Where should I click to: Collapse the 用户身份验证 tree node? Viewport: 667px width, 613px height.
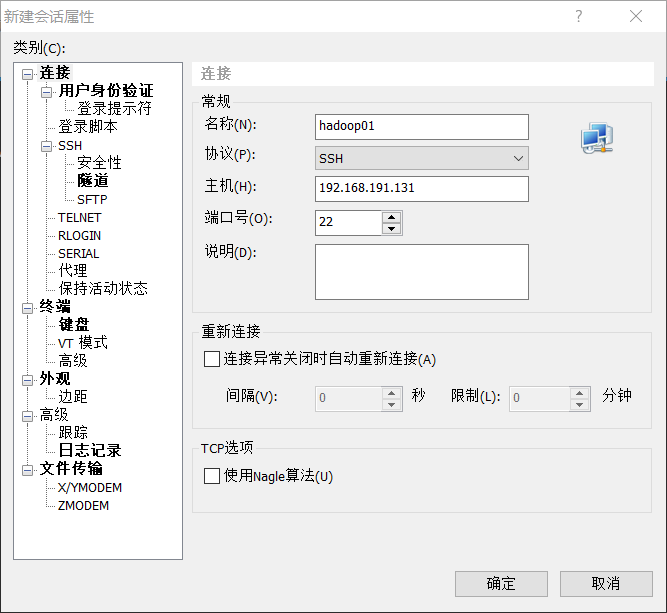pyautogui.click(x=46, y=92)
